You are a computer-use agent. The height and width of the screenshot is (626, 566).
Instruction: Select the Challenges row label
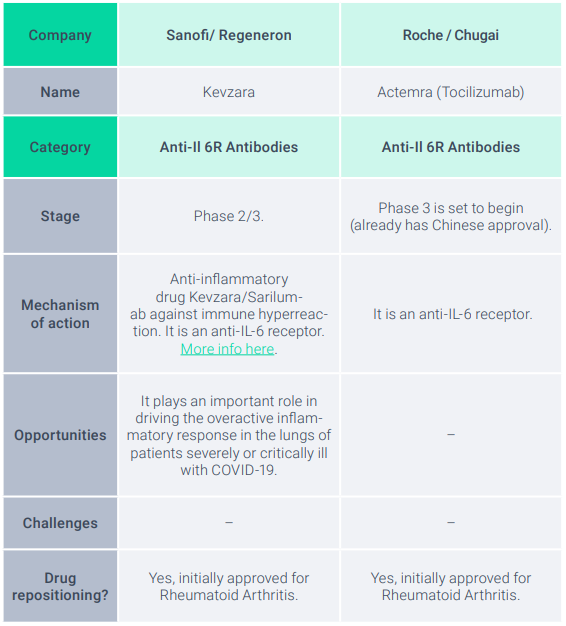[x=60, y=523]
